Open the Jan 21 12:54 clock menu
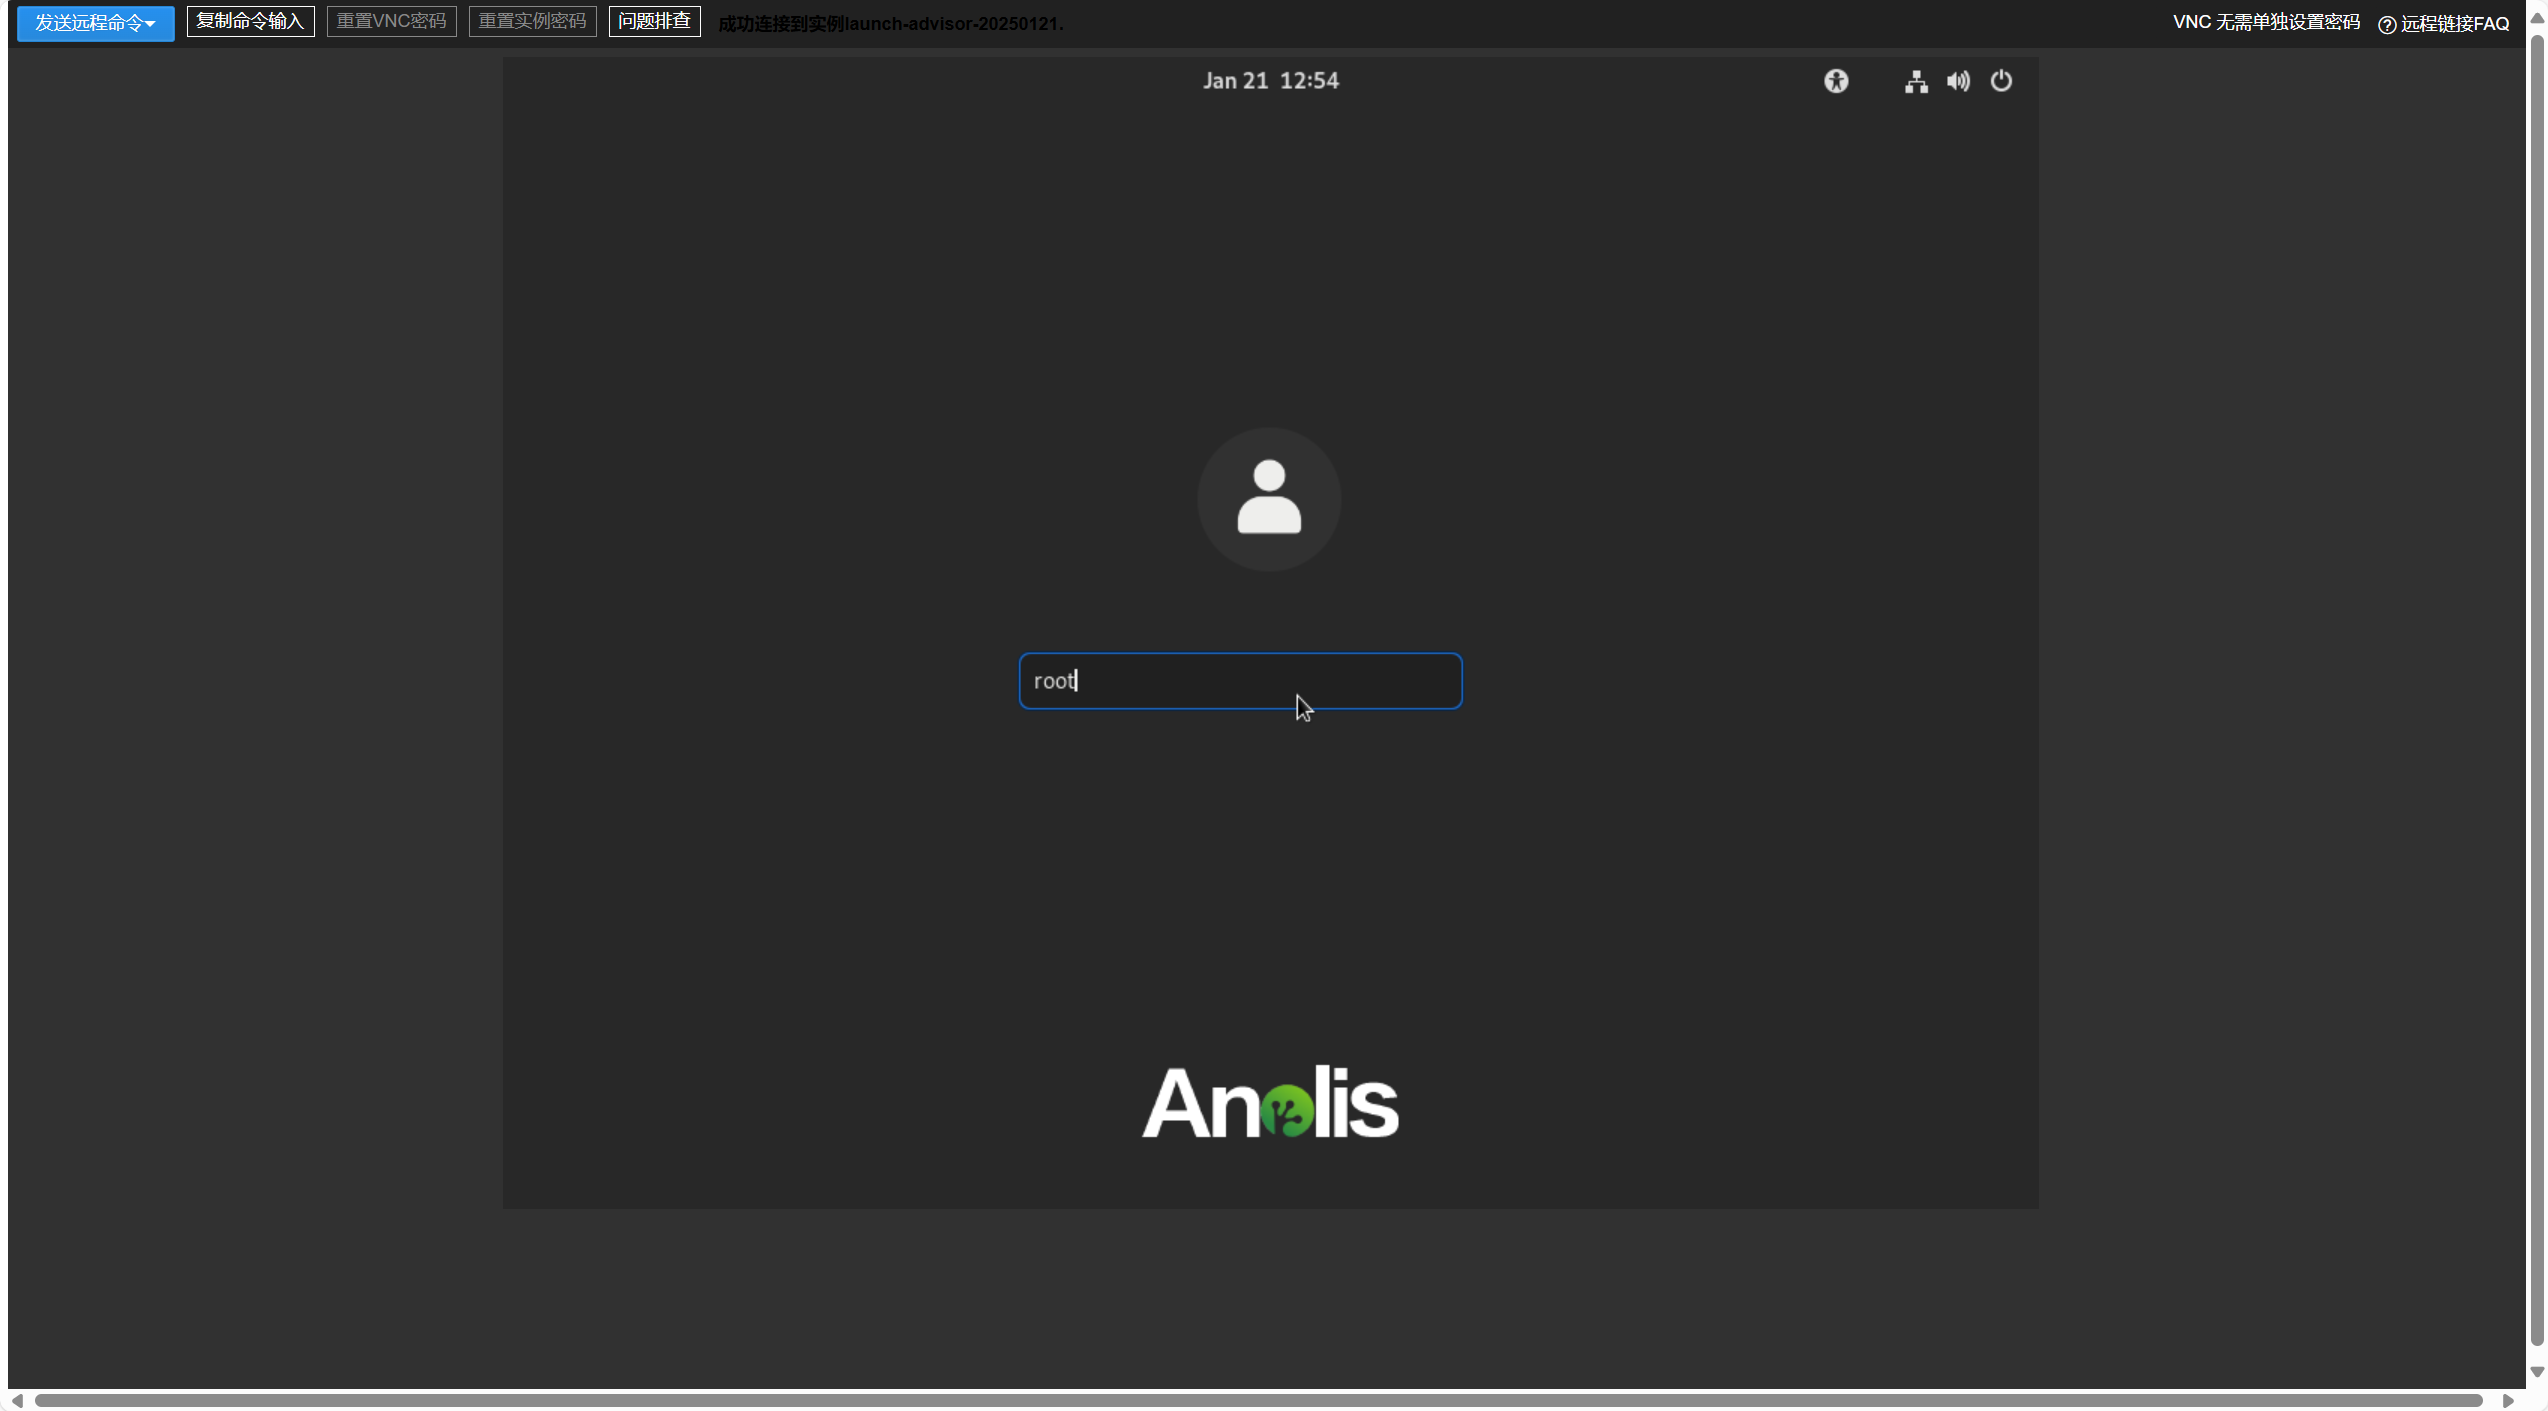2548x1411 pixels. pos(1270,81)
